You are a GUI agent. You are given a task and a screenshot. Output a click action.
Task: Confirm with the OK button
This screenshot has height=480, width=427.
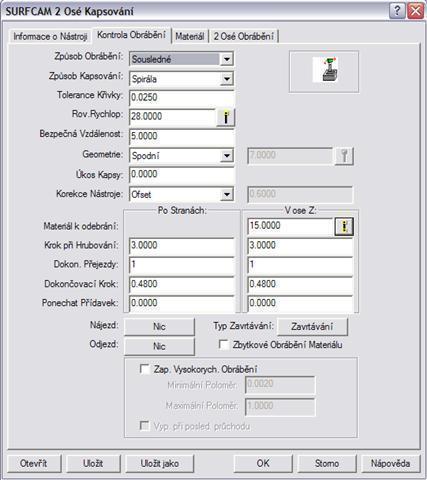263,463
